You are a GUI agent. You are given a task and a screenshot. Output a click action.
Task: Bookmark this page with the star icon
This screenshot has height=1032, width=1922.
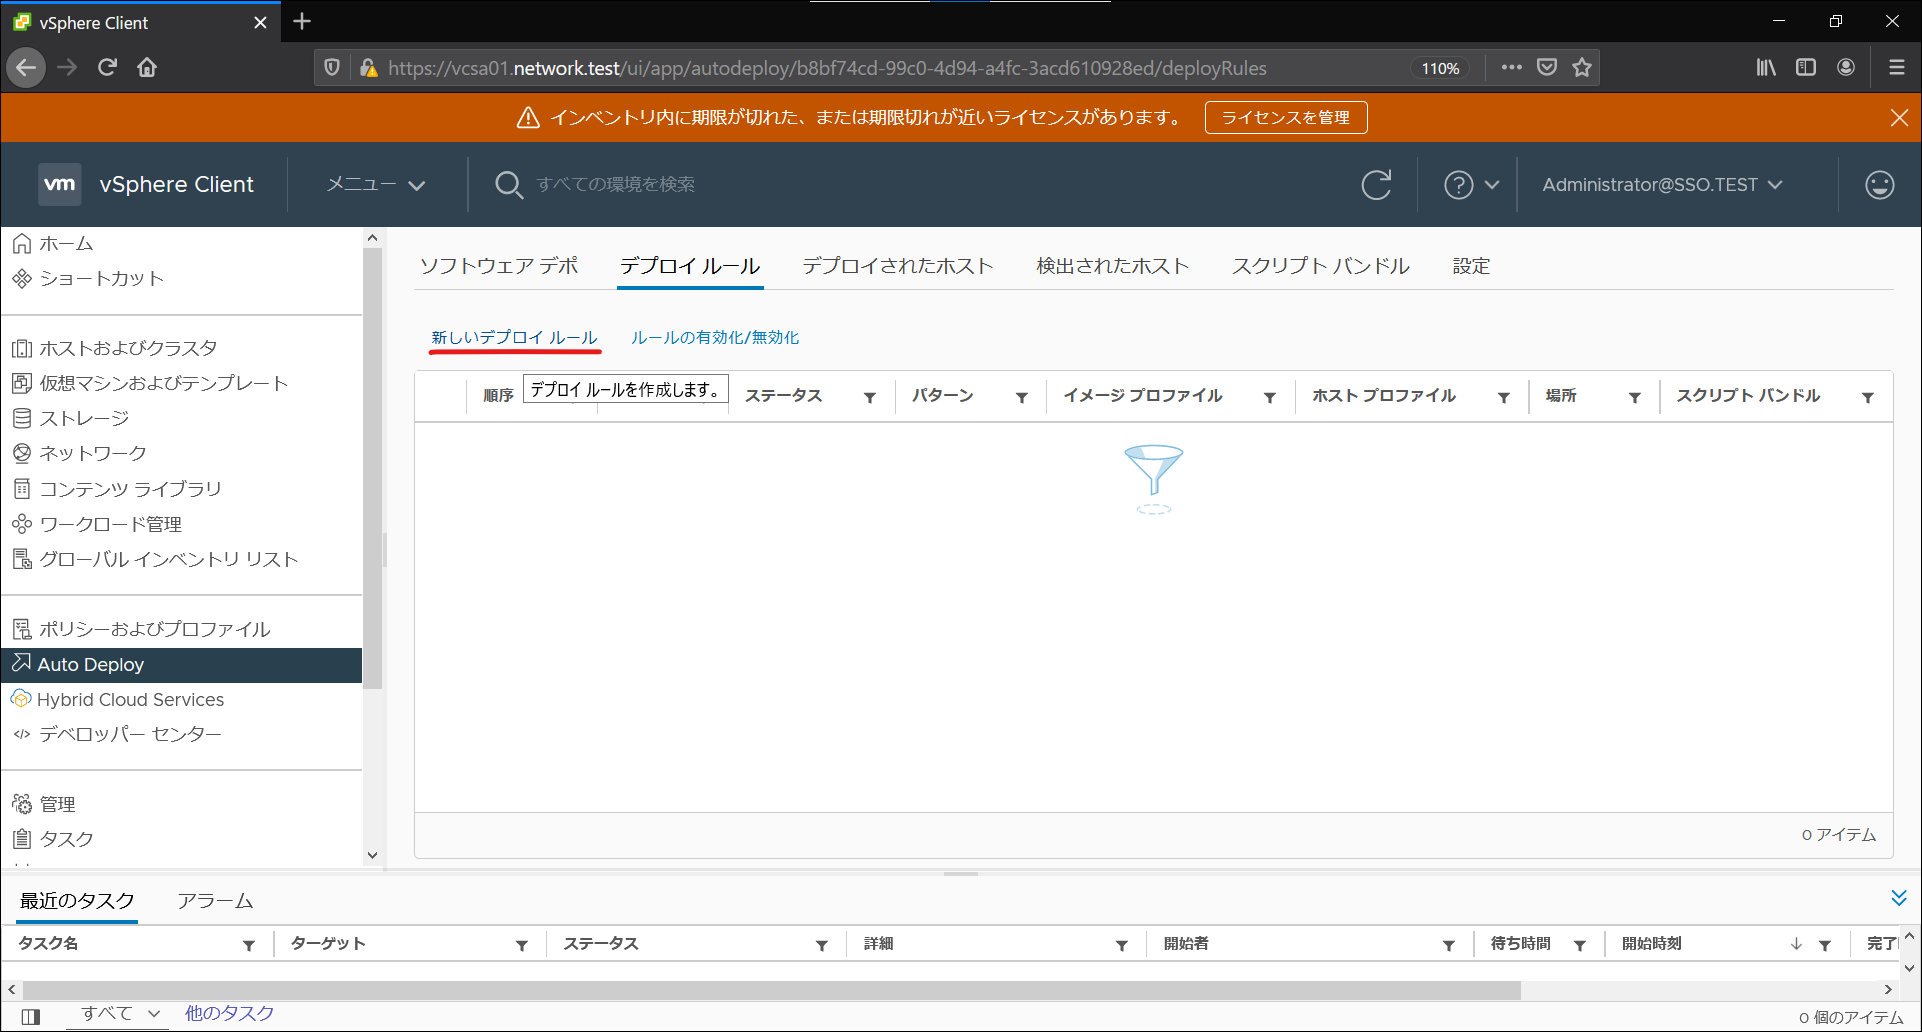[1582, 68]
